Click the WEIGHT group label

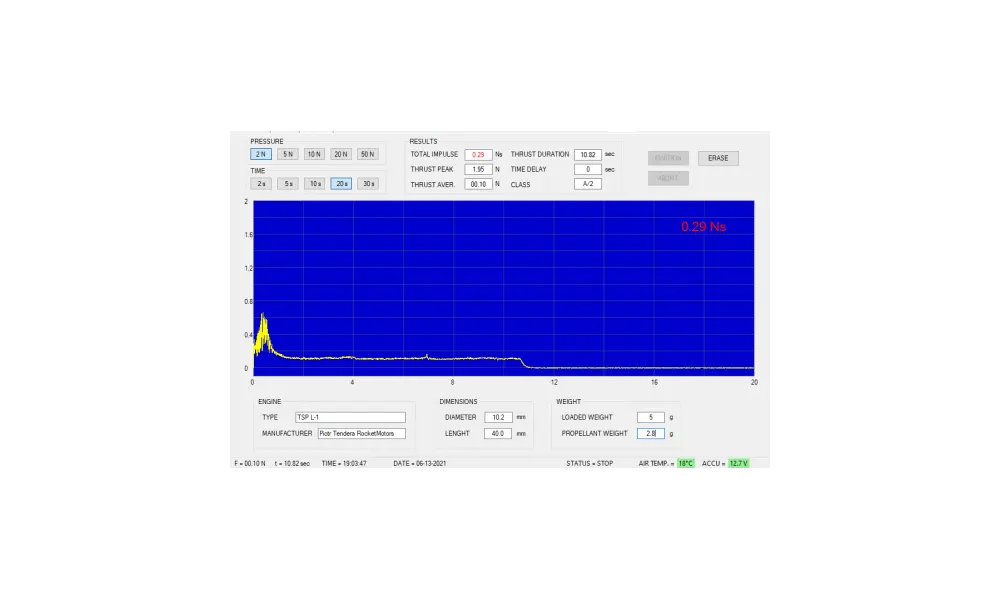coord(568,402)
